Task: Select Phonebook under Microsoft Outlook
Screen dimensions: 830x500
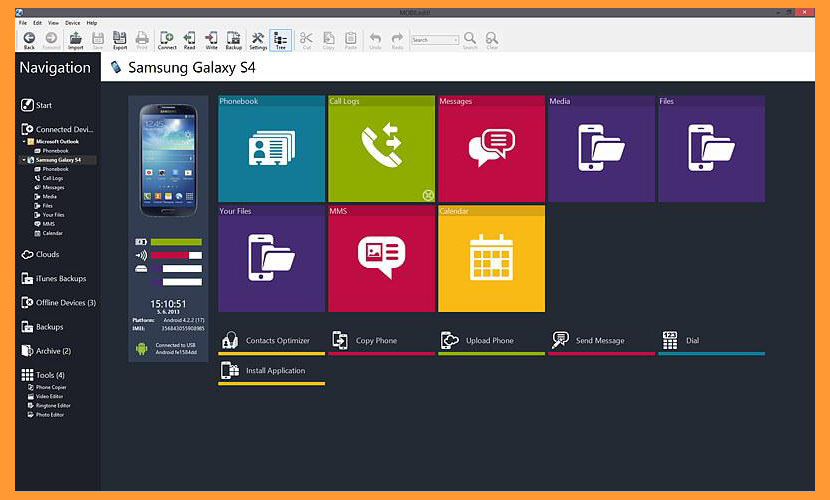Action: click(52, 151)
